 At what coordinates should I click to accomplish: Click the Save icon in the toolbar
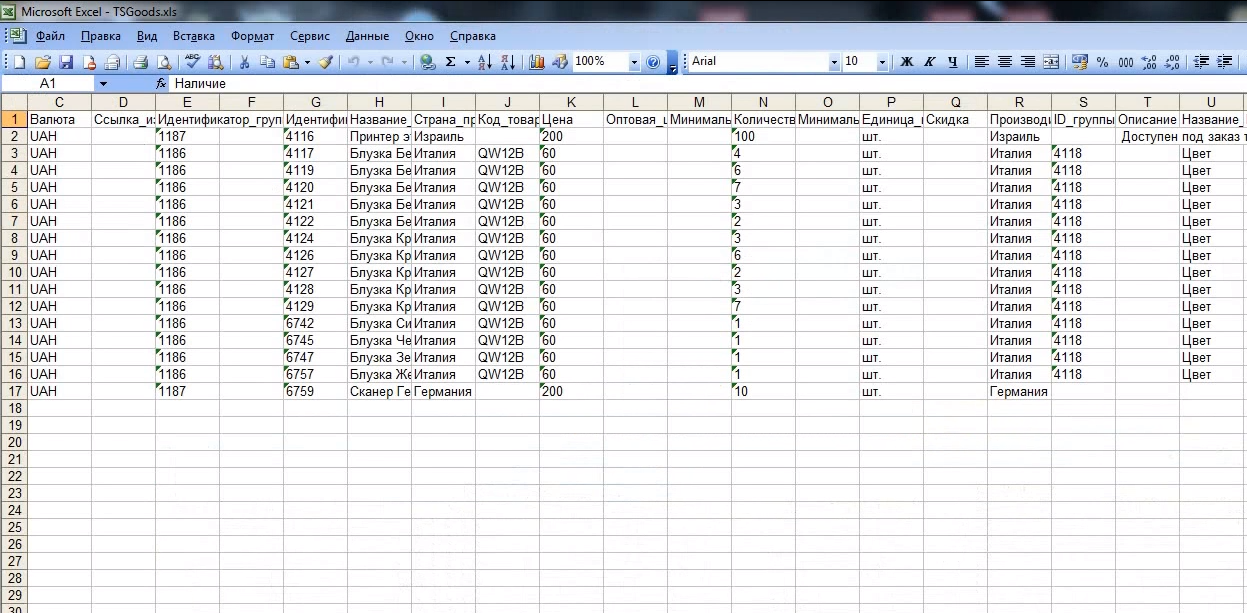coord(65,62)
